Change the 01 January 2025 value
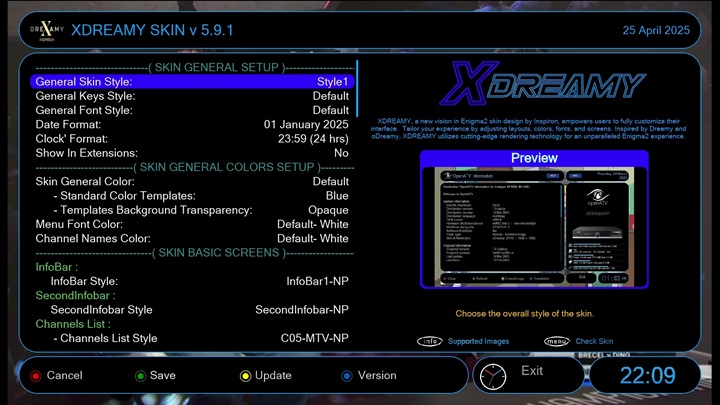Image resolution: width=720 pixels, height=405 pixels. (x=306, y=124)
